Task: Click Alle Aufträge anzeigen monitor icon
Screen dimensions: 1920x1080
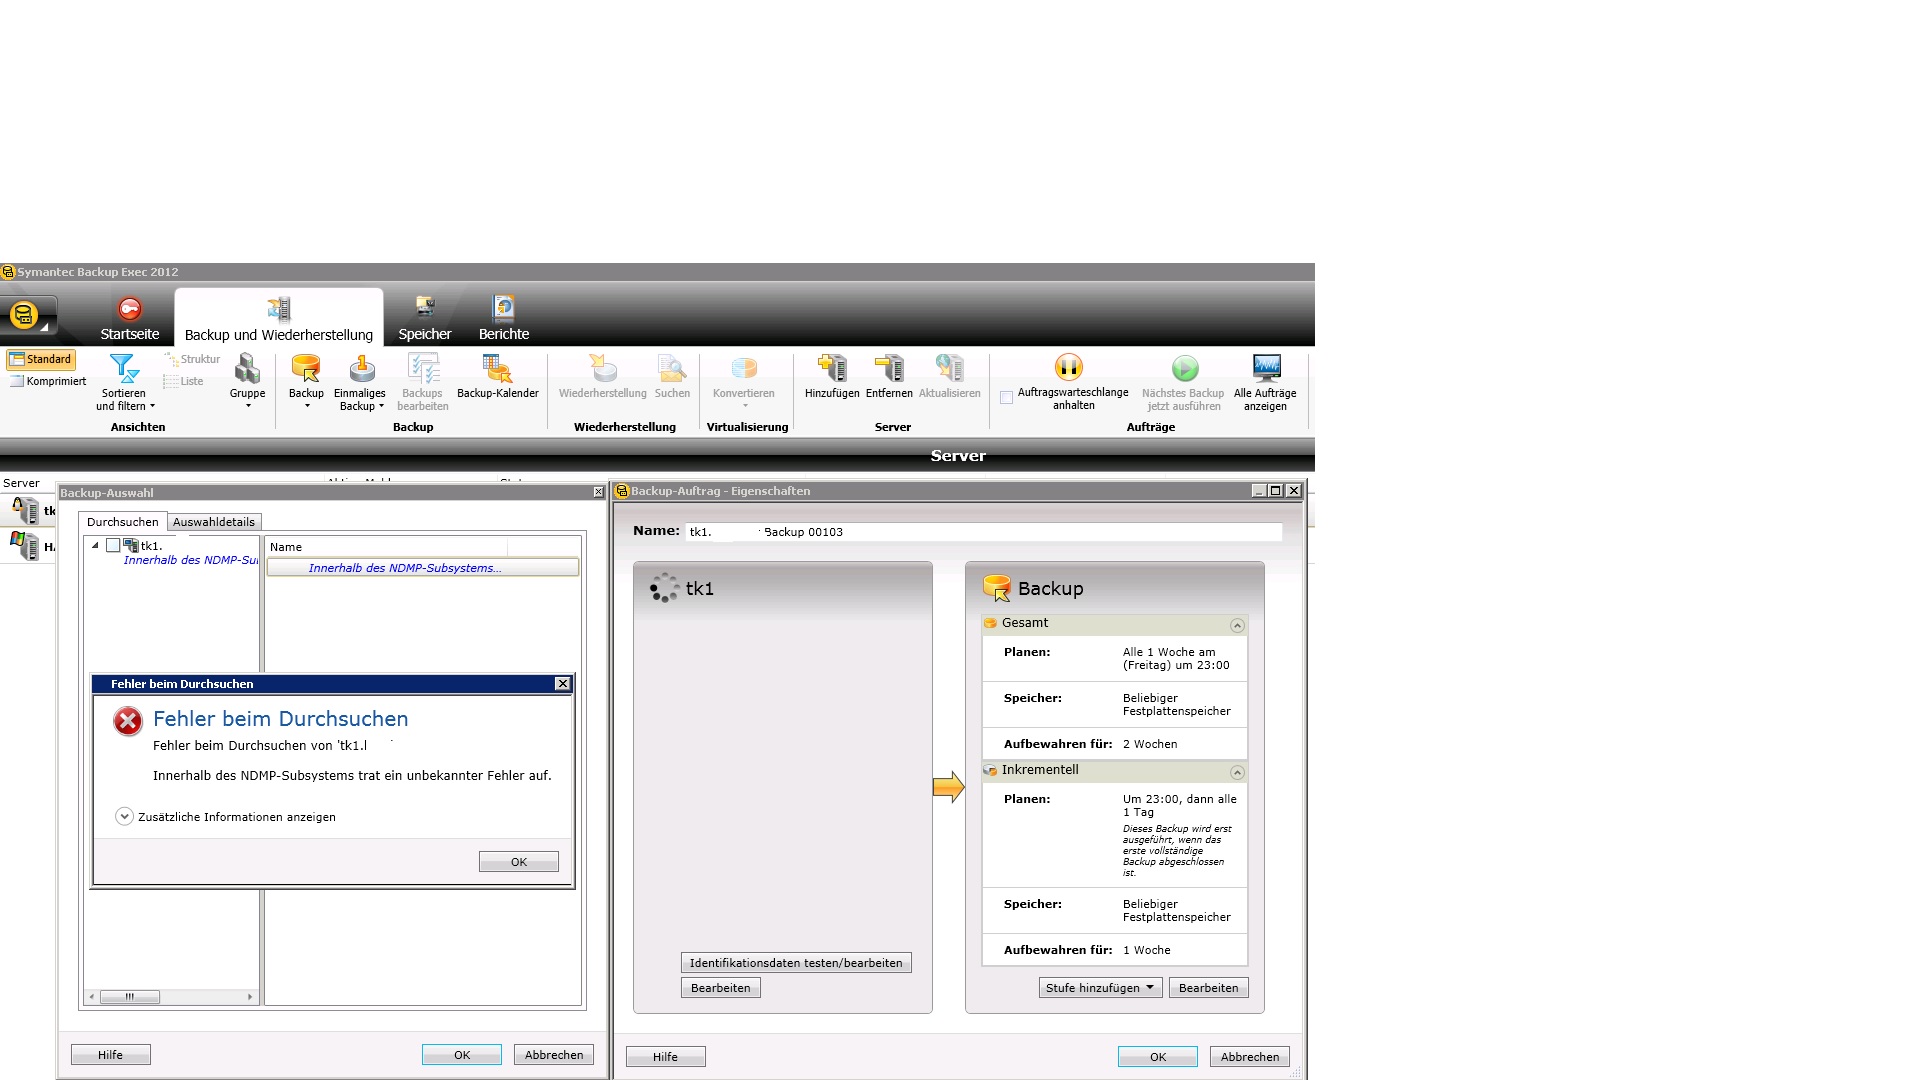Action: pos(1266,368)
